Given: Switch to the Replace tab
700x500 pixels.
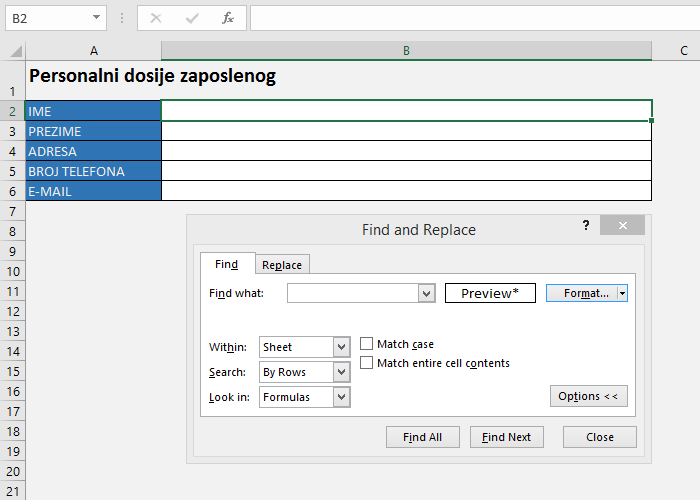Looking at the screenshot, I should [x=282, y=265].
